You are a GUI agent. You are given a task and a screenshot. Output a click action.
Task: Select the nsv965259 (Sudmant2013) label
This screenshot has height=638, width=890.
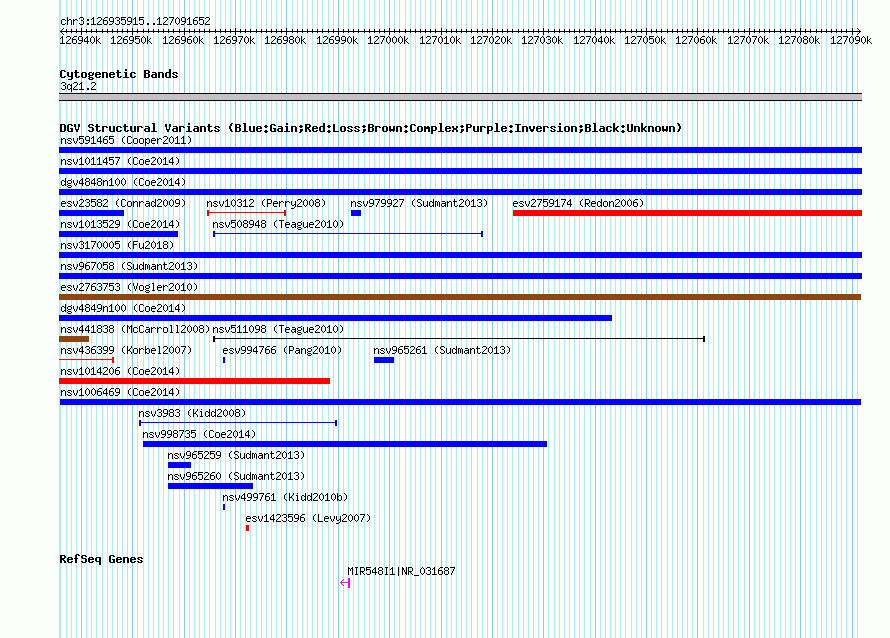pos(236,455)
